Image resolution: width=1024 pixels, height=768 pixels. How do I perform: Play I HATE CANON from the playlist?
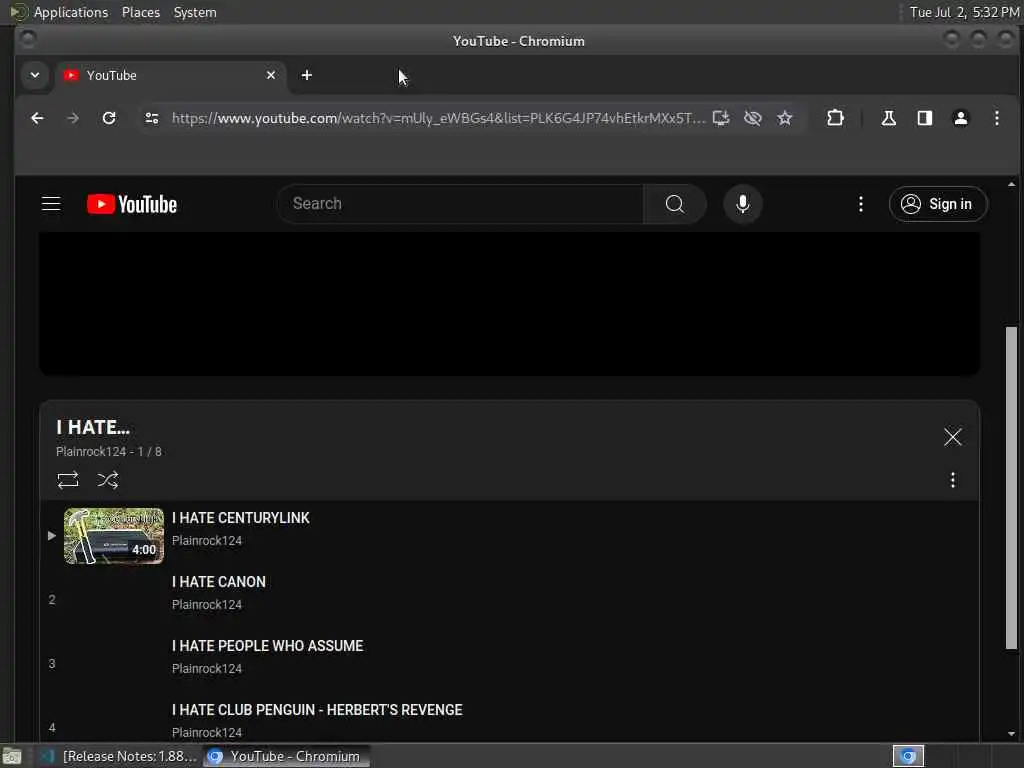219,582
